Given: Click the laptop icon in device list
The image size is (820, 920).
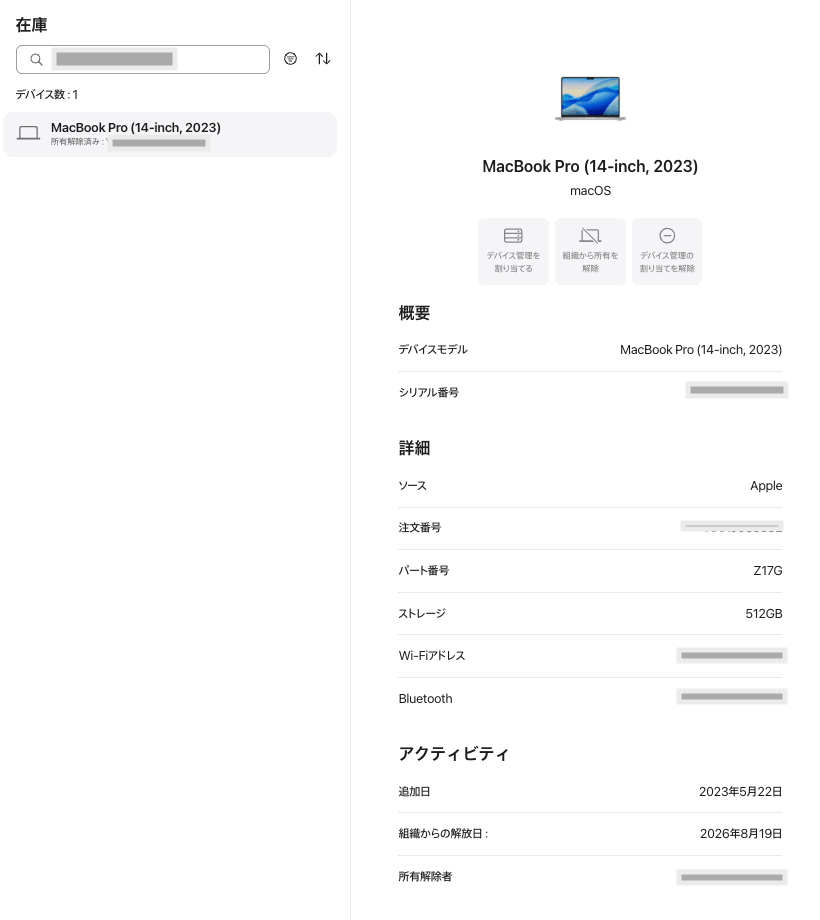Looking at the screenshot, I should [28, 133].
